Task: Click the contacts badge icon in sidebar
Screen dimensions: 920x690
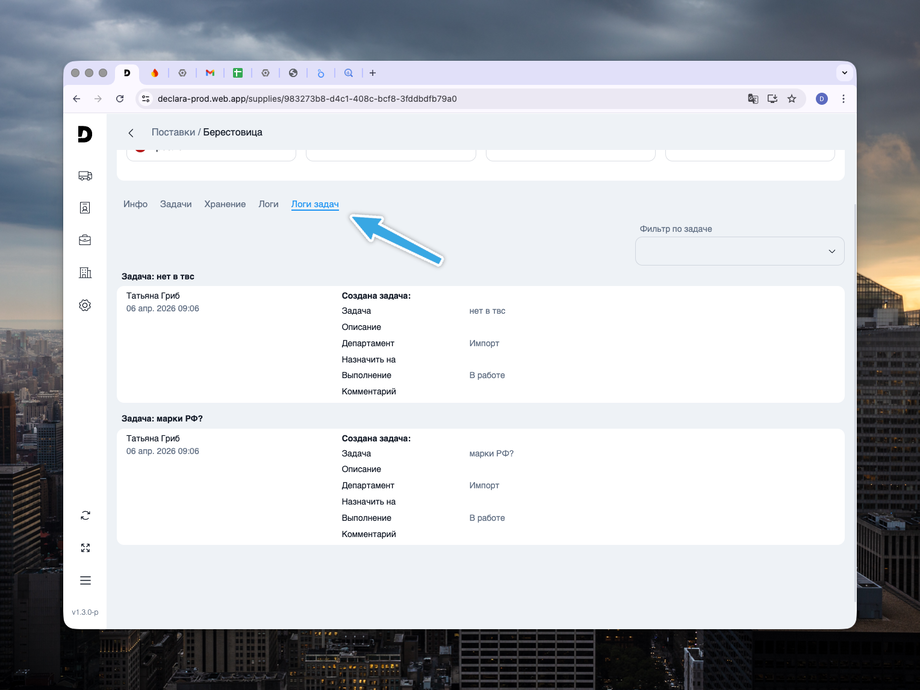Action: coord(85,208)
